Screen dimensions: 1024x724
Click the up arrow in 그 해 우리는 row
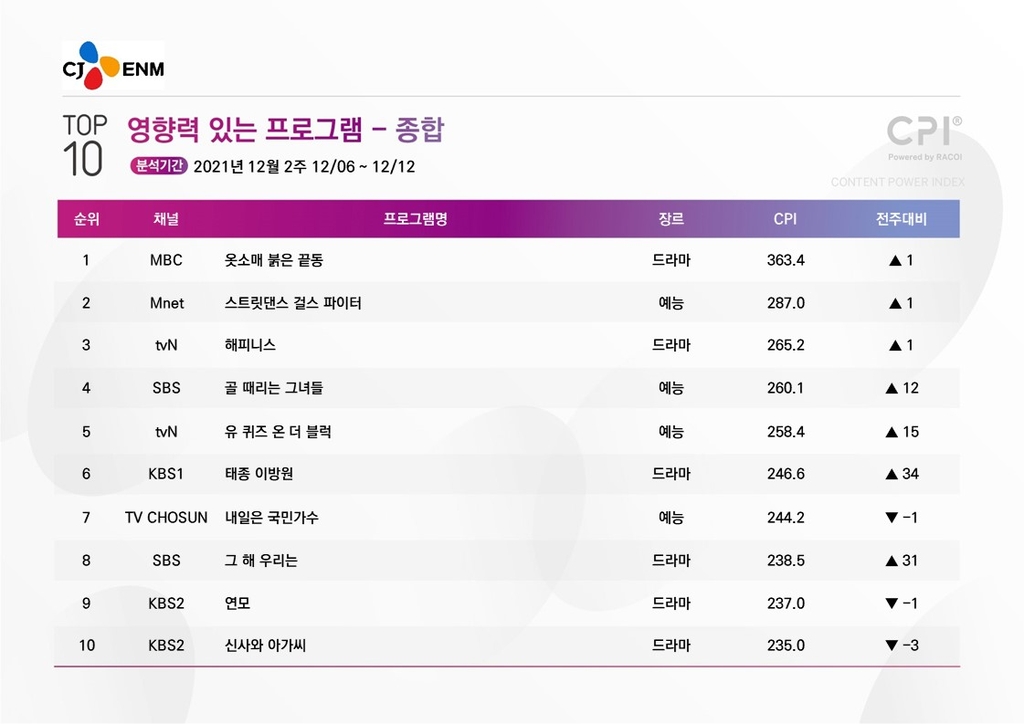pos(890,561)
